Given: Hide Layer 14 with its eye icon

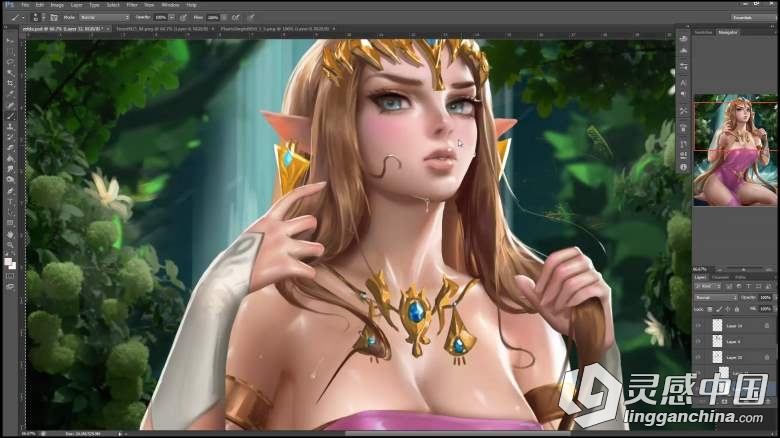Looking at the screenshot, I should pyautogui.click(x=698, y=326).
